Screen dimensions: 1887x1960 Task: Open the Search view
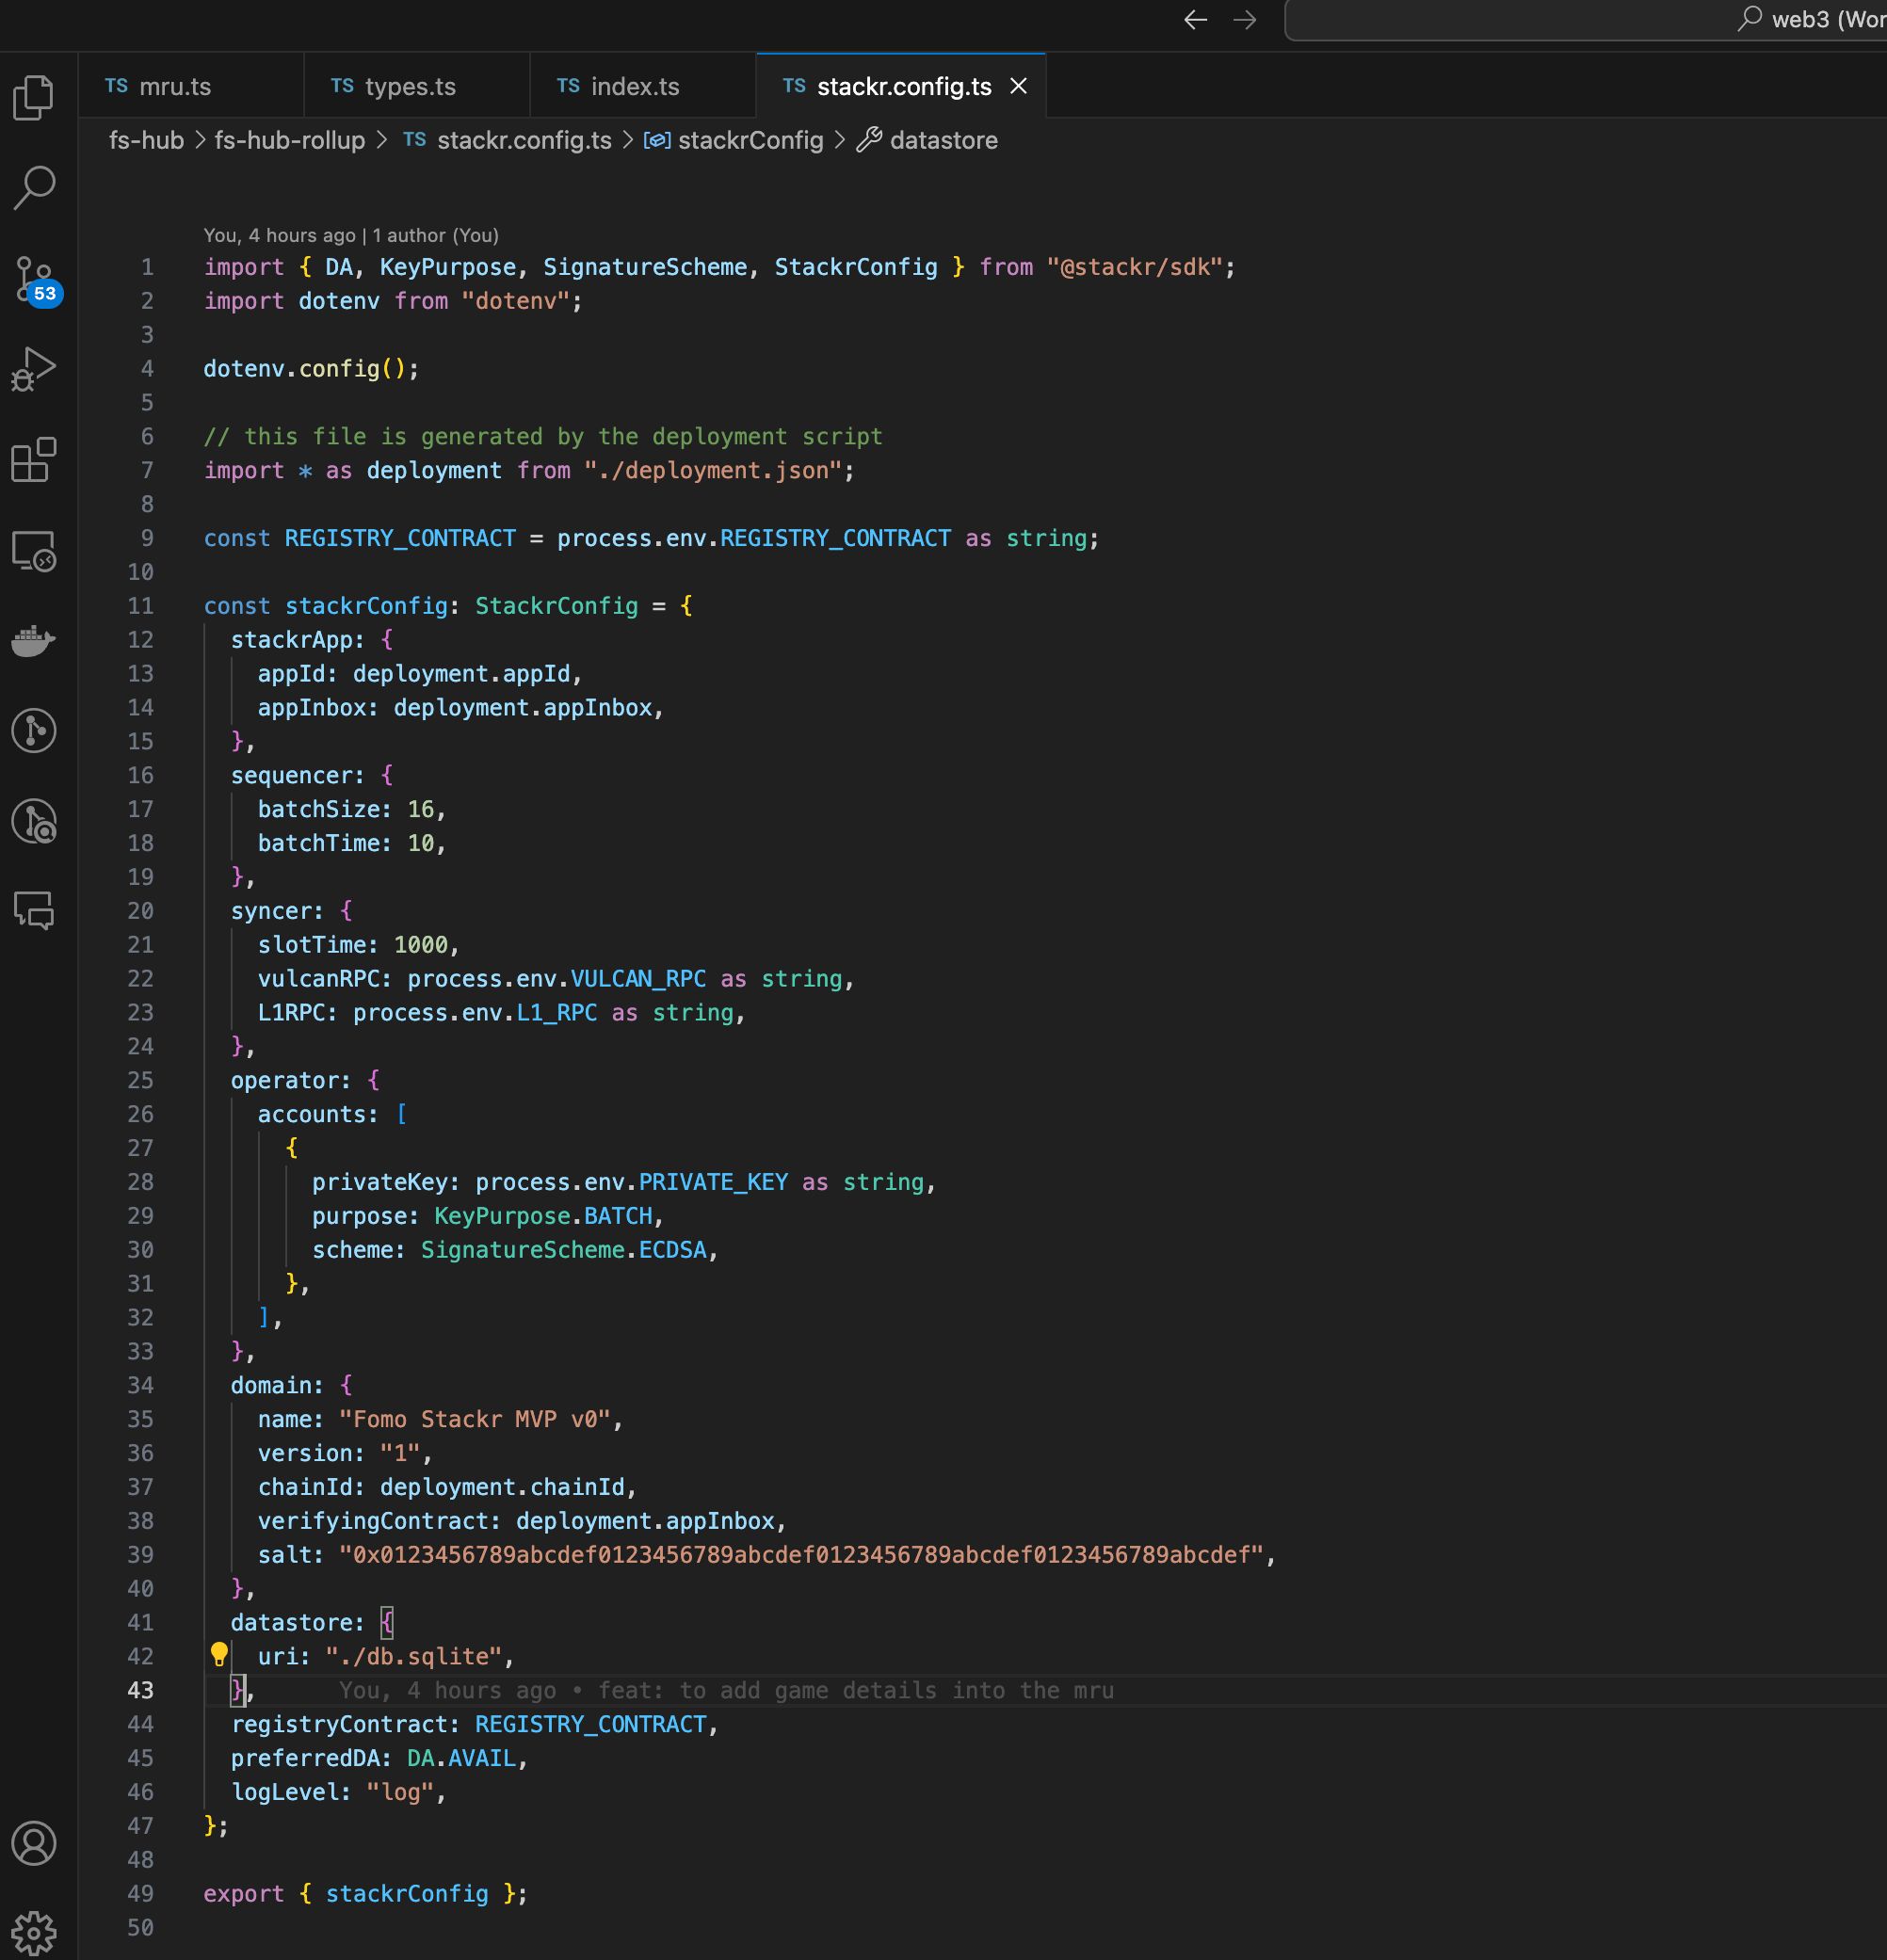click(x=34, y=187)
